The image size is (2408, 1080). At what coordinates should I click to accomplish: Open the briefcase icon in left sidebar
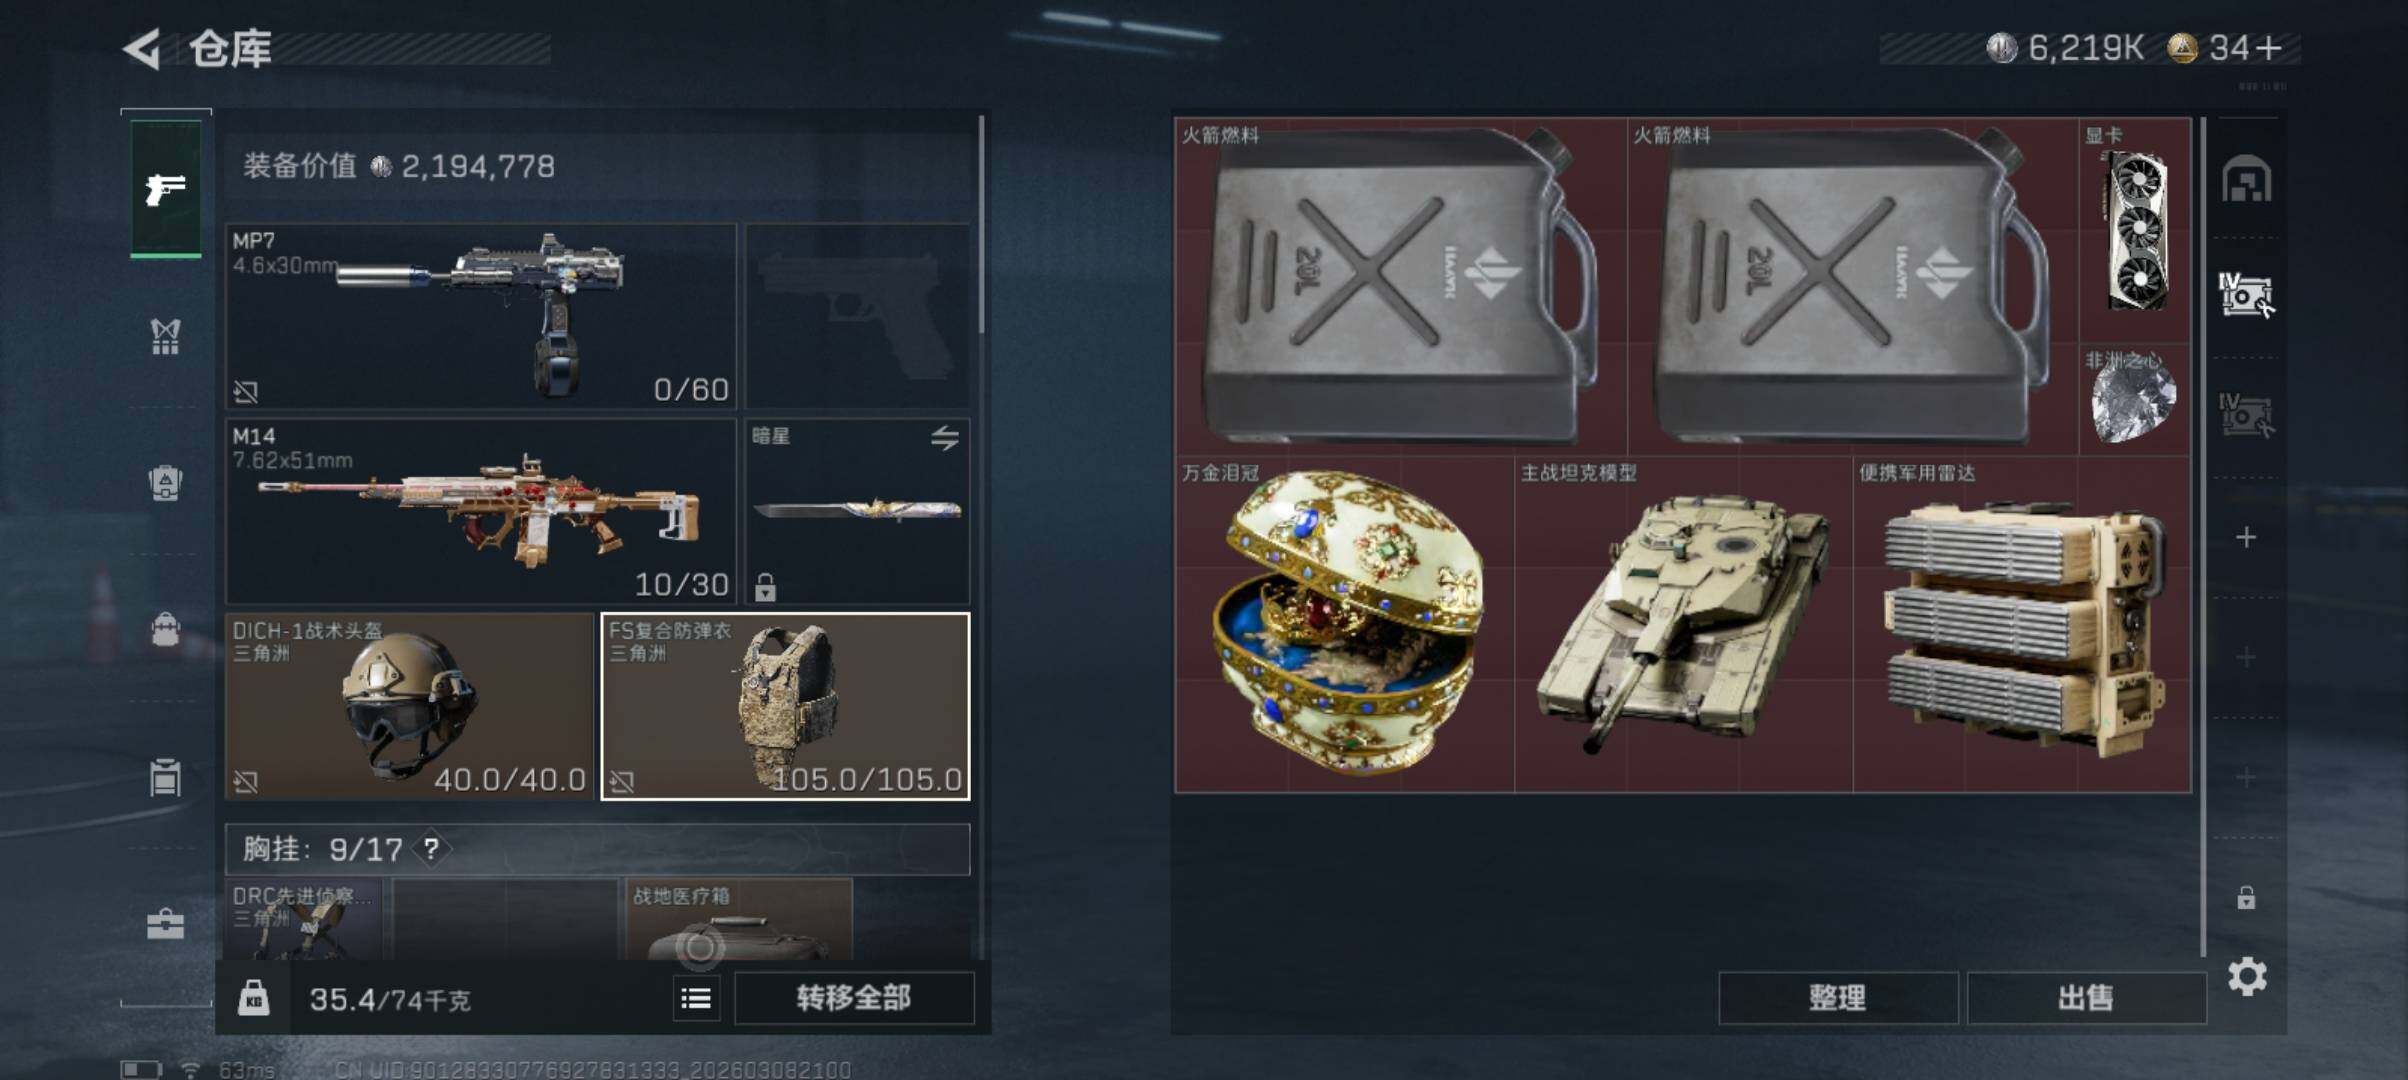pos(165,923)
